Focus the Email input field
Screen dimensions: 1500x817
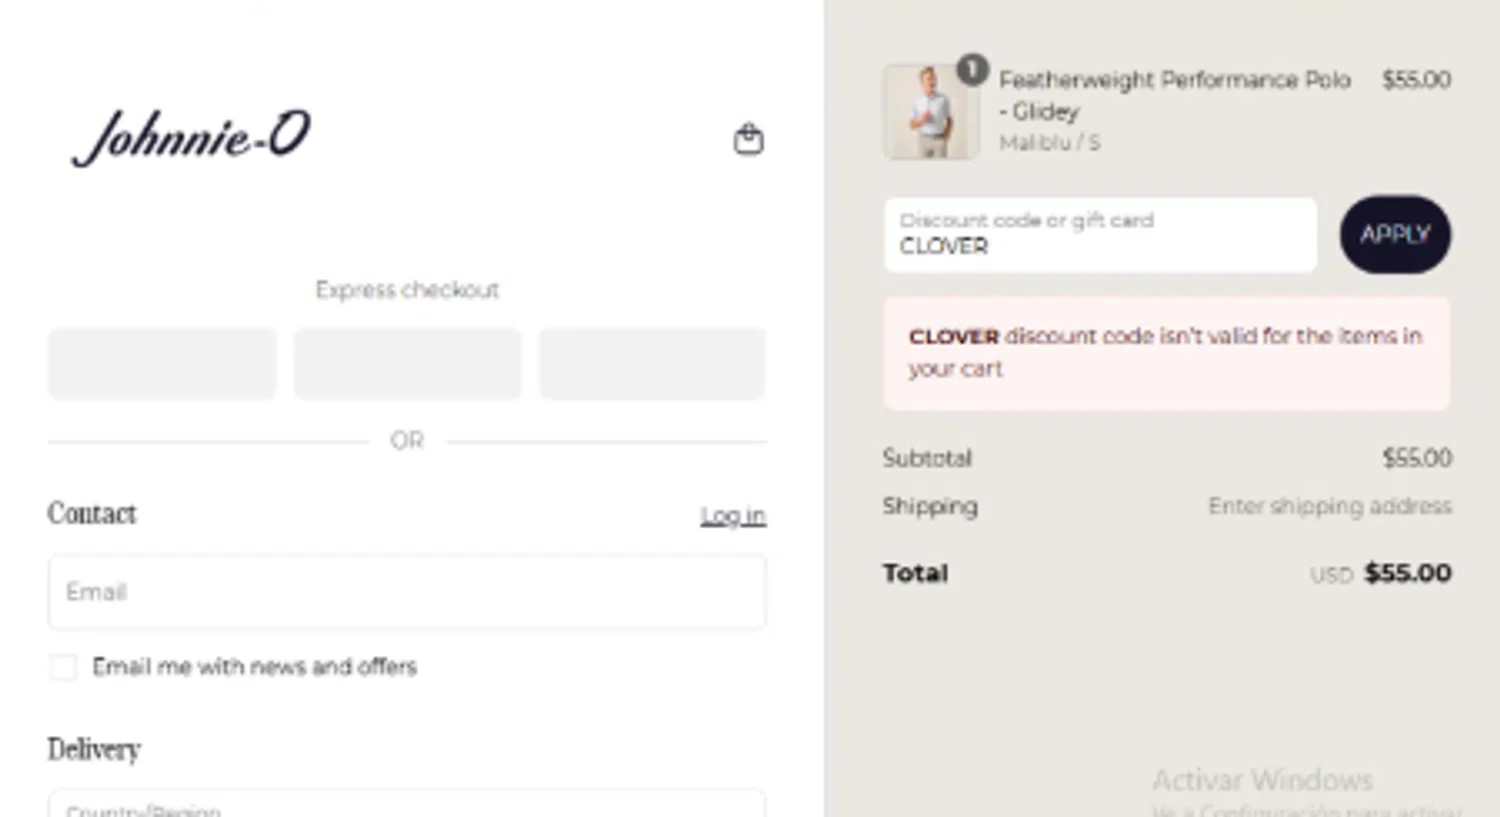pyautogui.click(x=407, y=592)
